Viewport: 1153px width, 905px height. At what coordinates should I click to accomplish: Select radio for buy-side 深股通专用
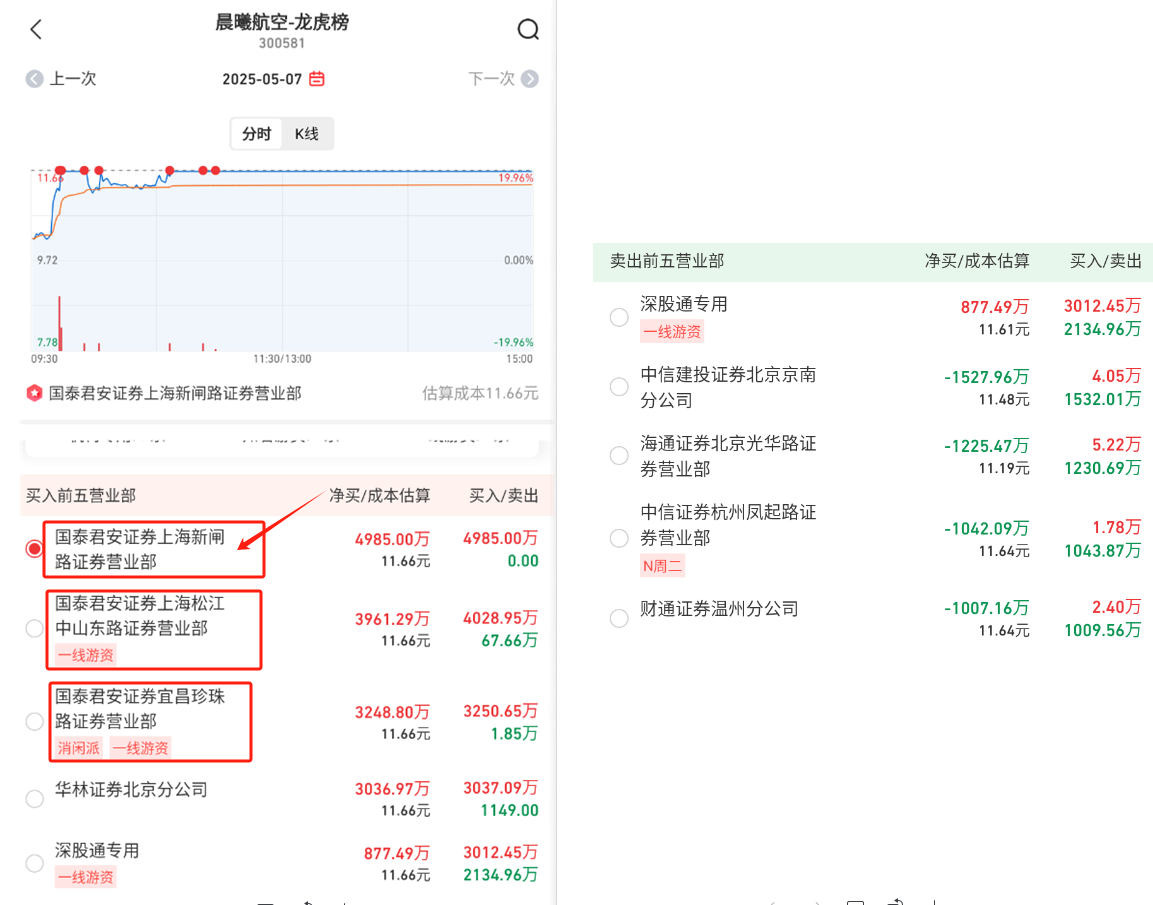point(34,863)
